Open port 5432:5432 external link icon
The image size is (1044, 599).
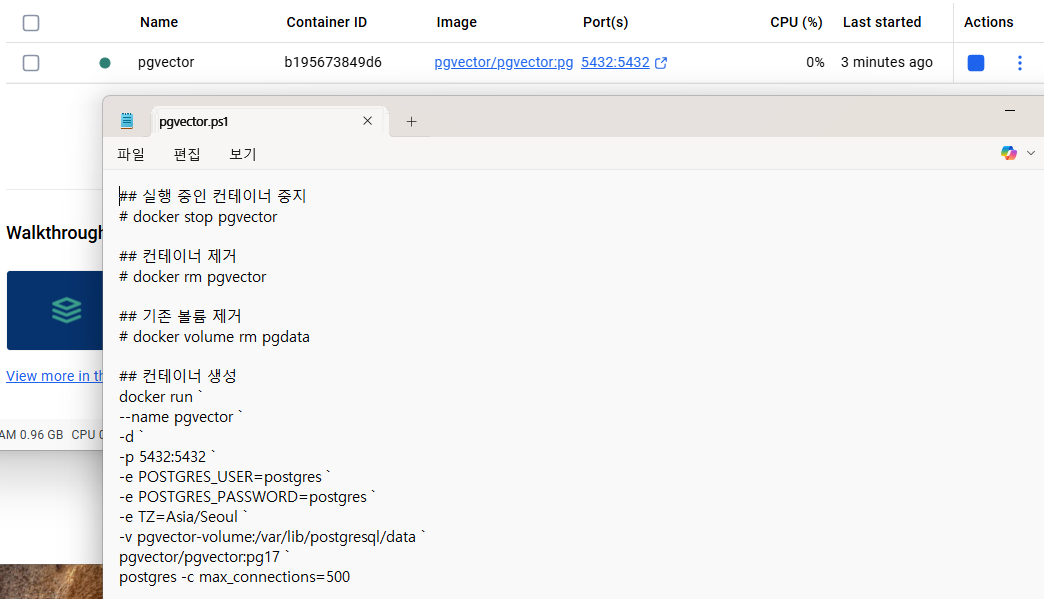660,63
